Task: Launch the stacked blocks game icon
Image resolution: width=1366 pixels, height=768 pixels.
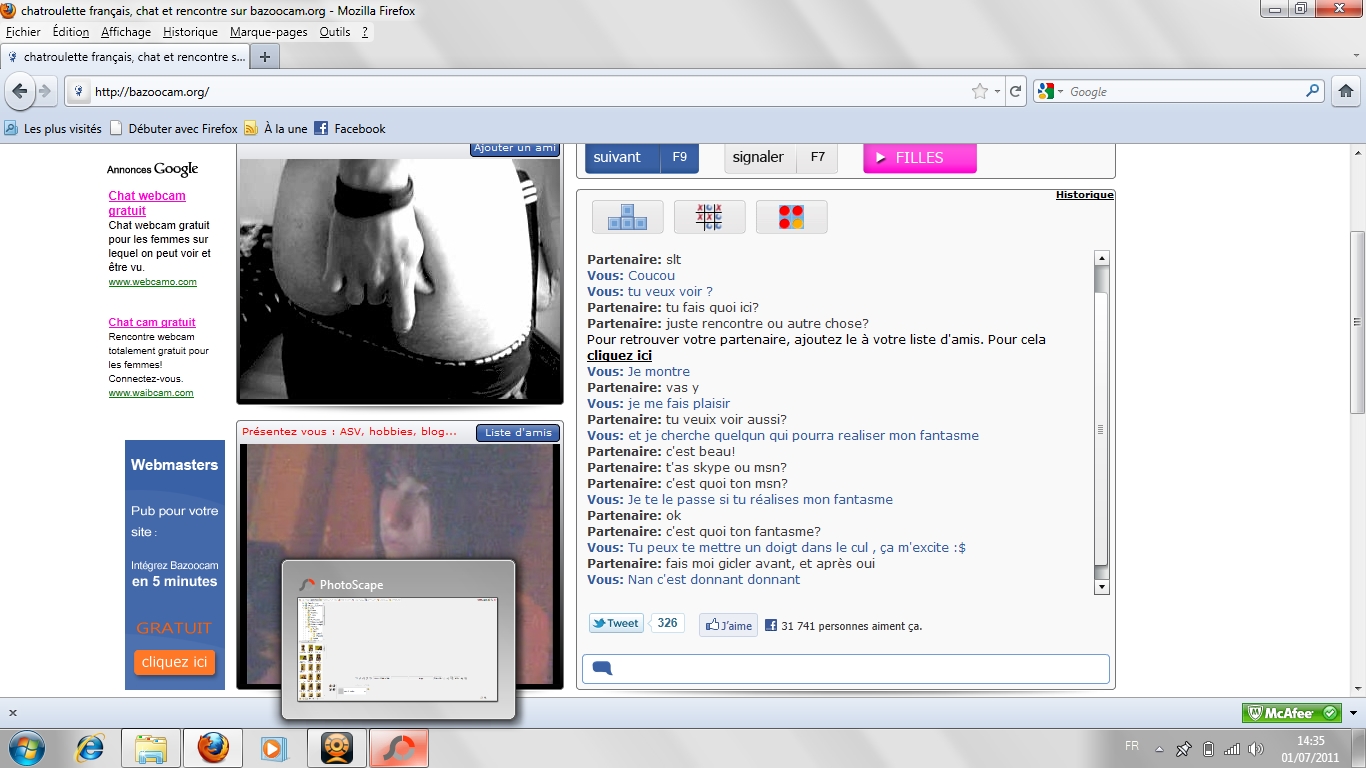Action: point(627,217)
